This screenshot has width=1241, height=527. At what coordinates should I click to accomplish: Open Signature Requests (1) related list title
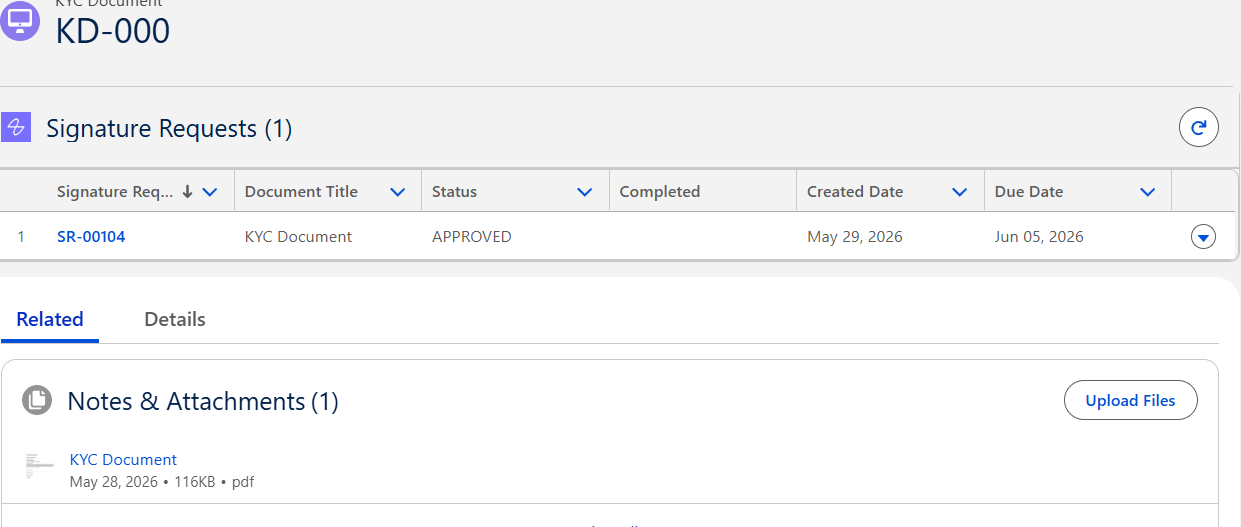click(x=169, y=129)
